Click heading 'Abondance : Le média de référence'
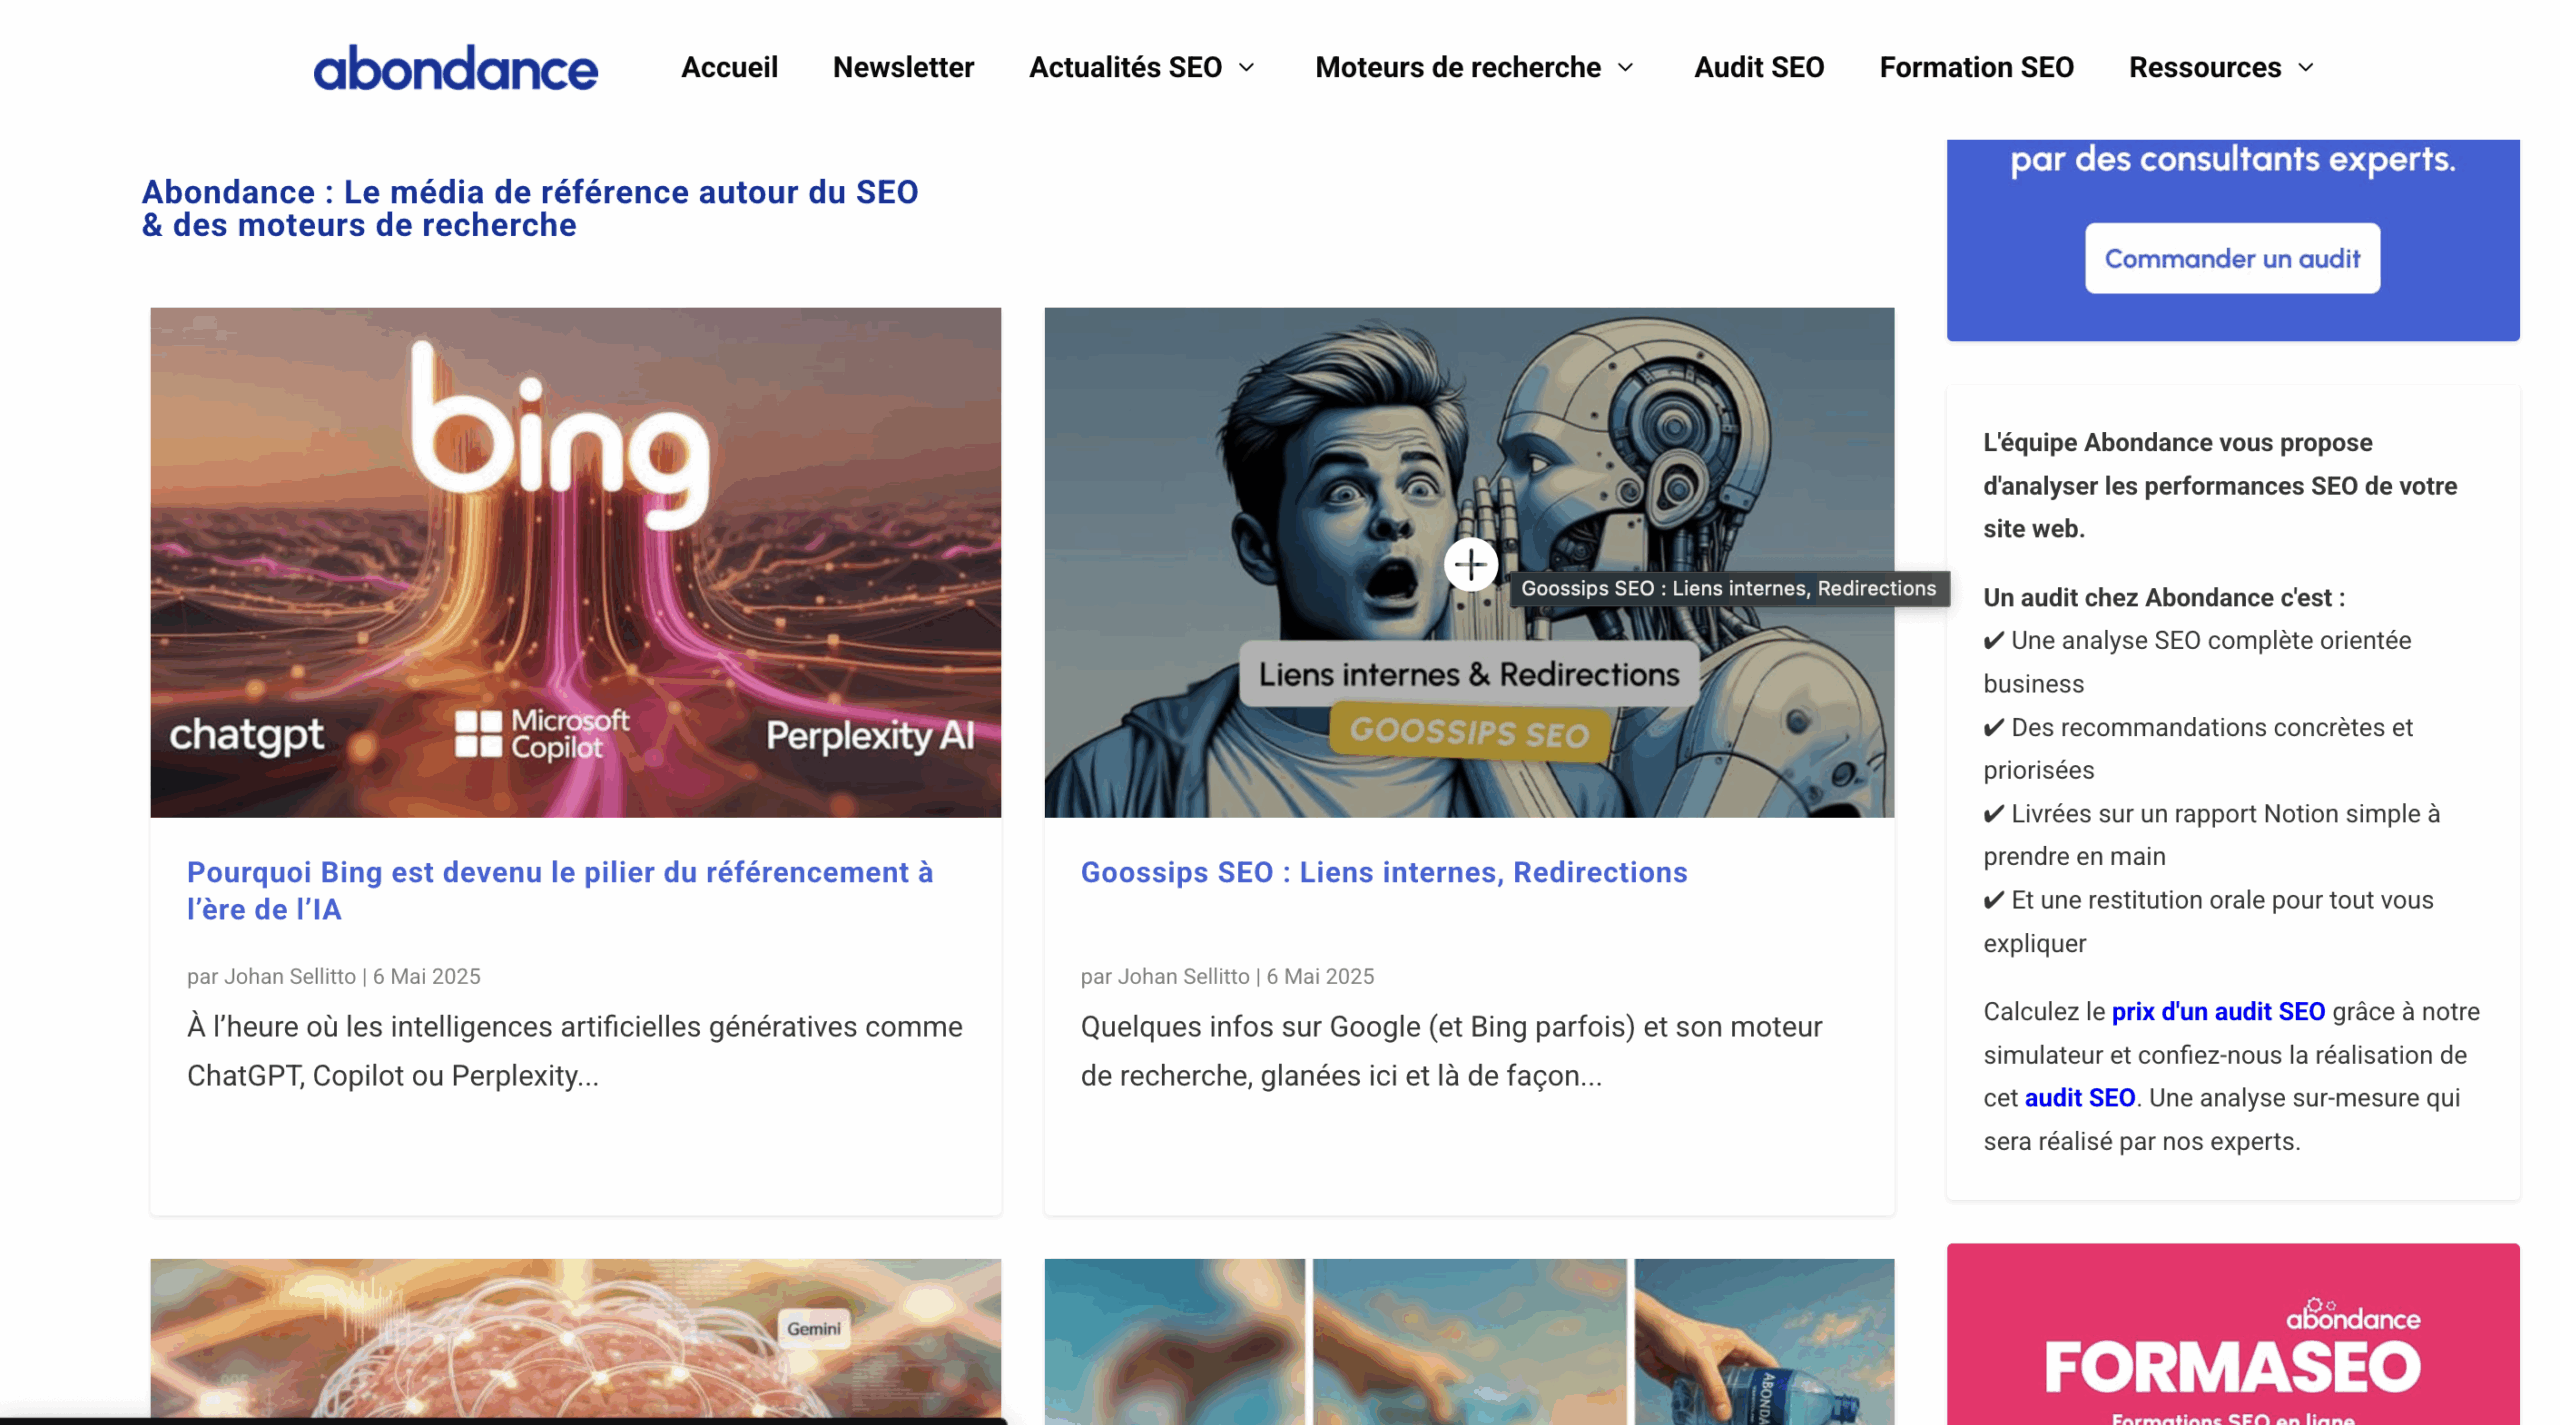 (x=529, y=208)
